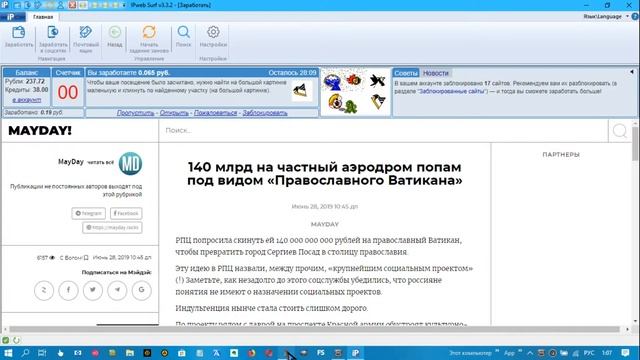Click the blue iP application menu button

point(13,17)
